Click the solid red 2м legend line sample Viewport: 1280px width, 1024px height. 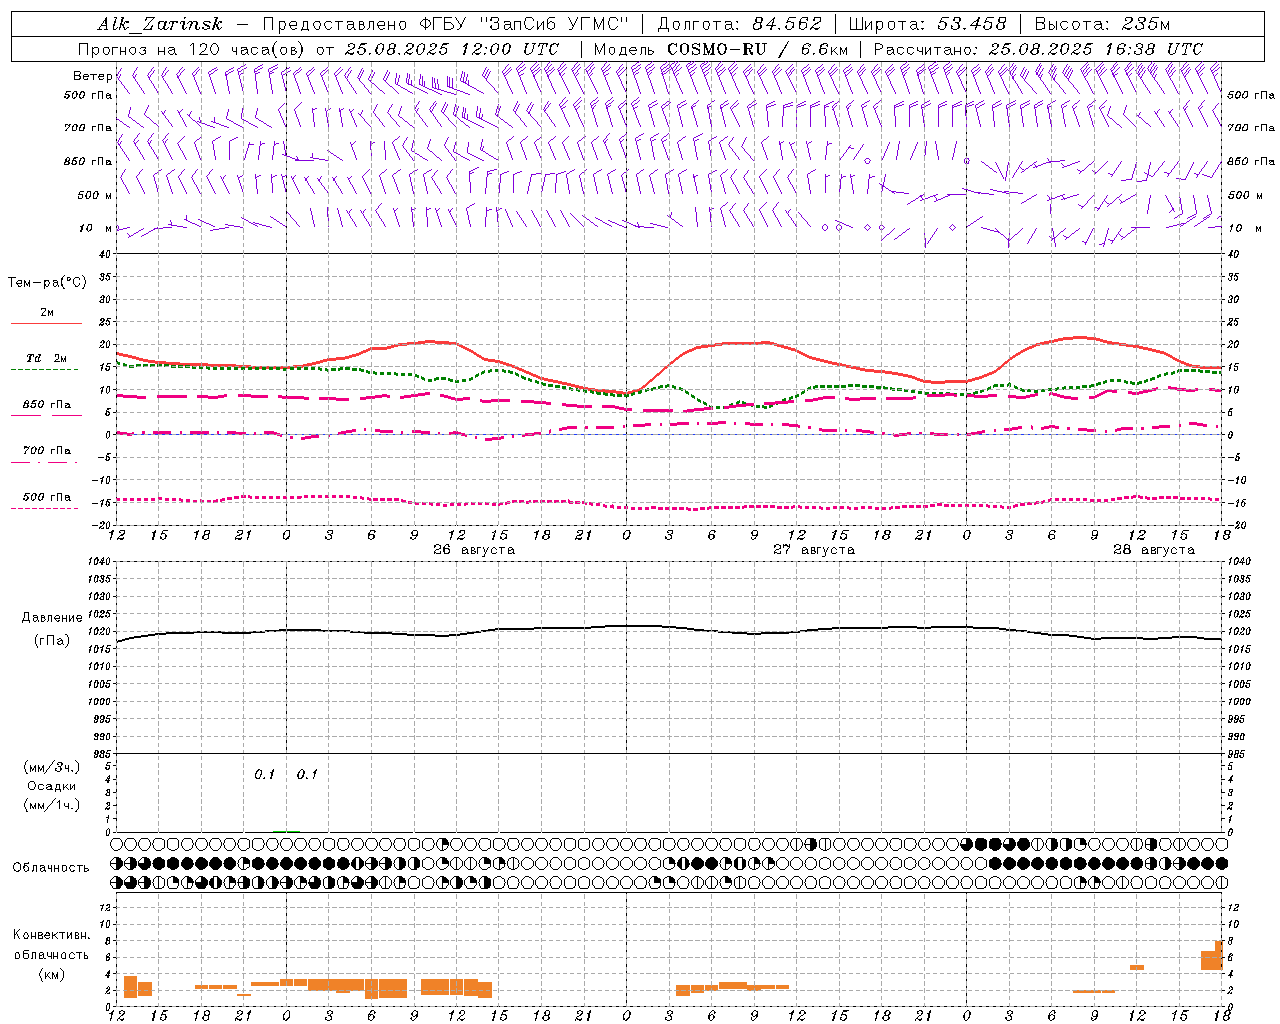(x=46, y=324)
